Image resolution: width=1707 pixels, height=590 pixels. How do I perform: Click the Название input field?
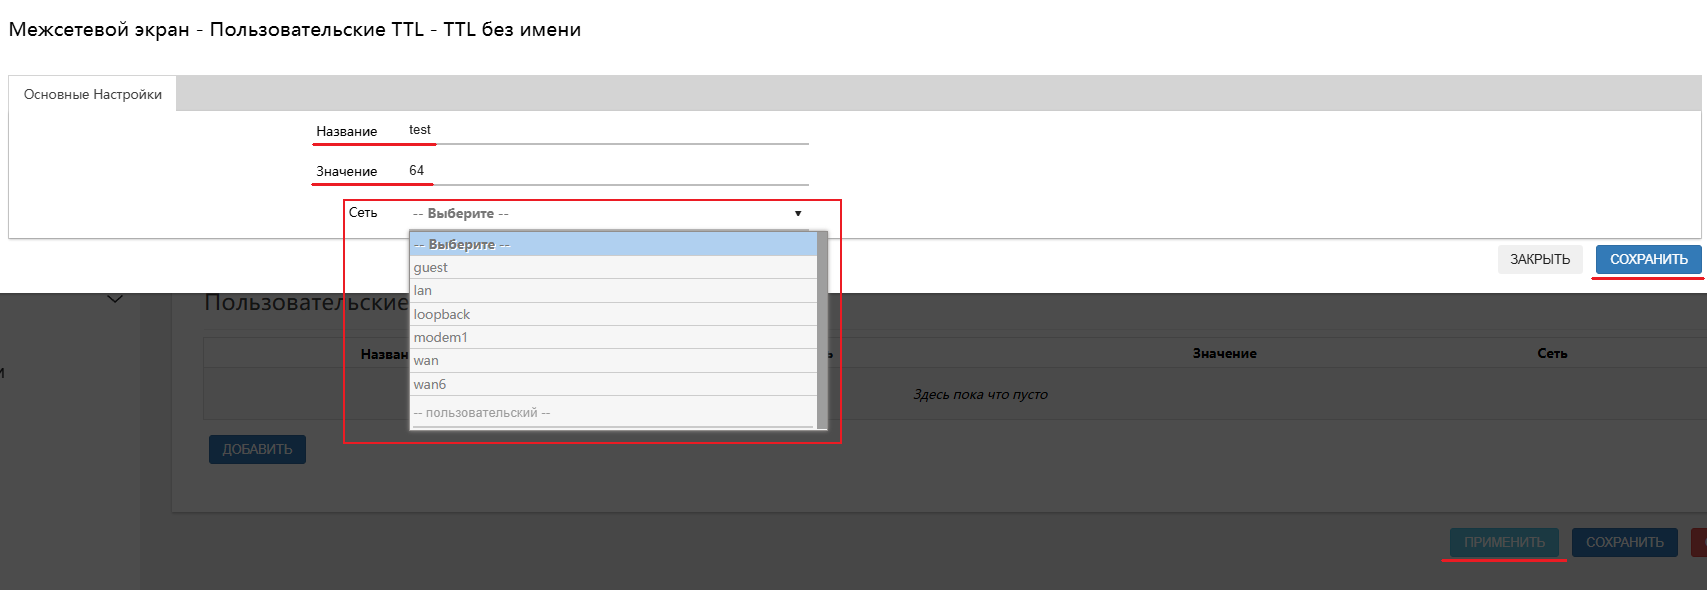click(x=606, y=130)
